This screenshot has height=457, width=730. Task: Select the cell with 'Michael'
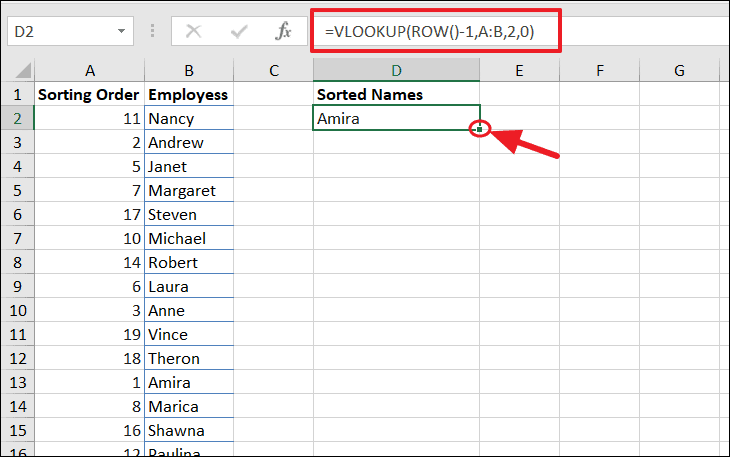(x=189, y=238)
